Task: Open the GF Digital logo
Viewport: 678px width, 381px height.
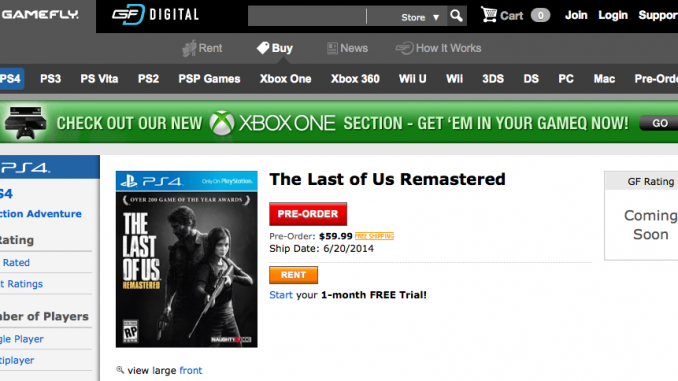Action: (x=155, y=15)
